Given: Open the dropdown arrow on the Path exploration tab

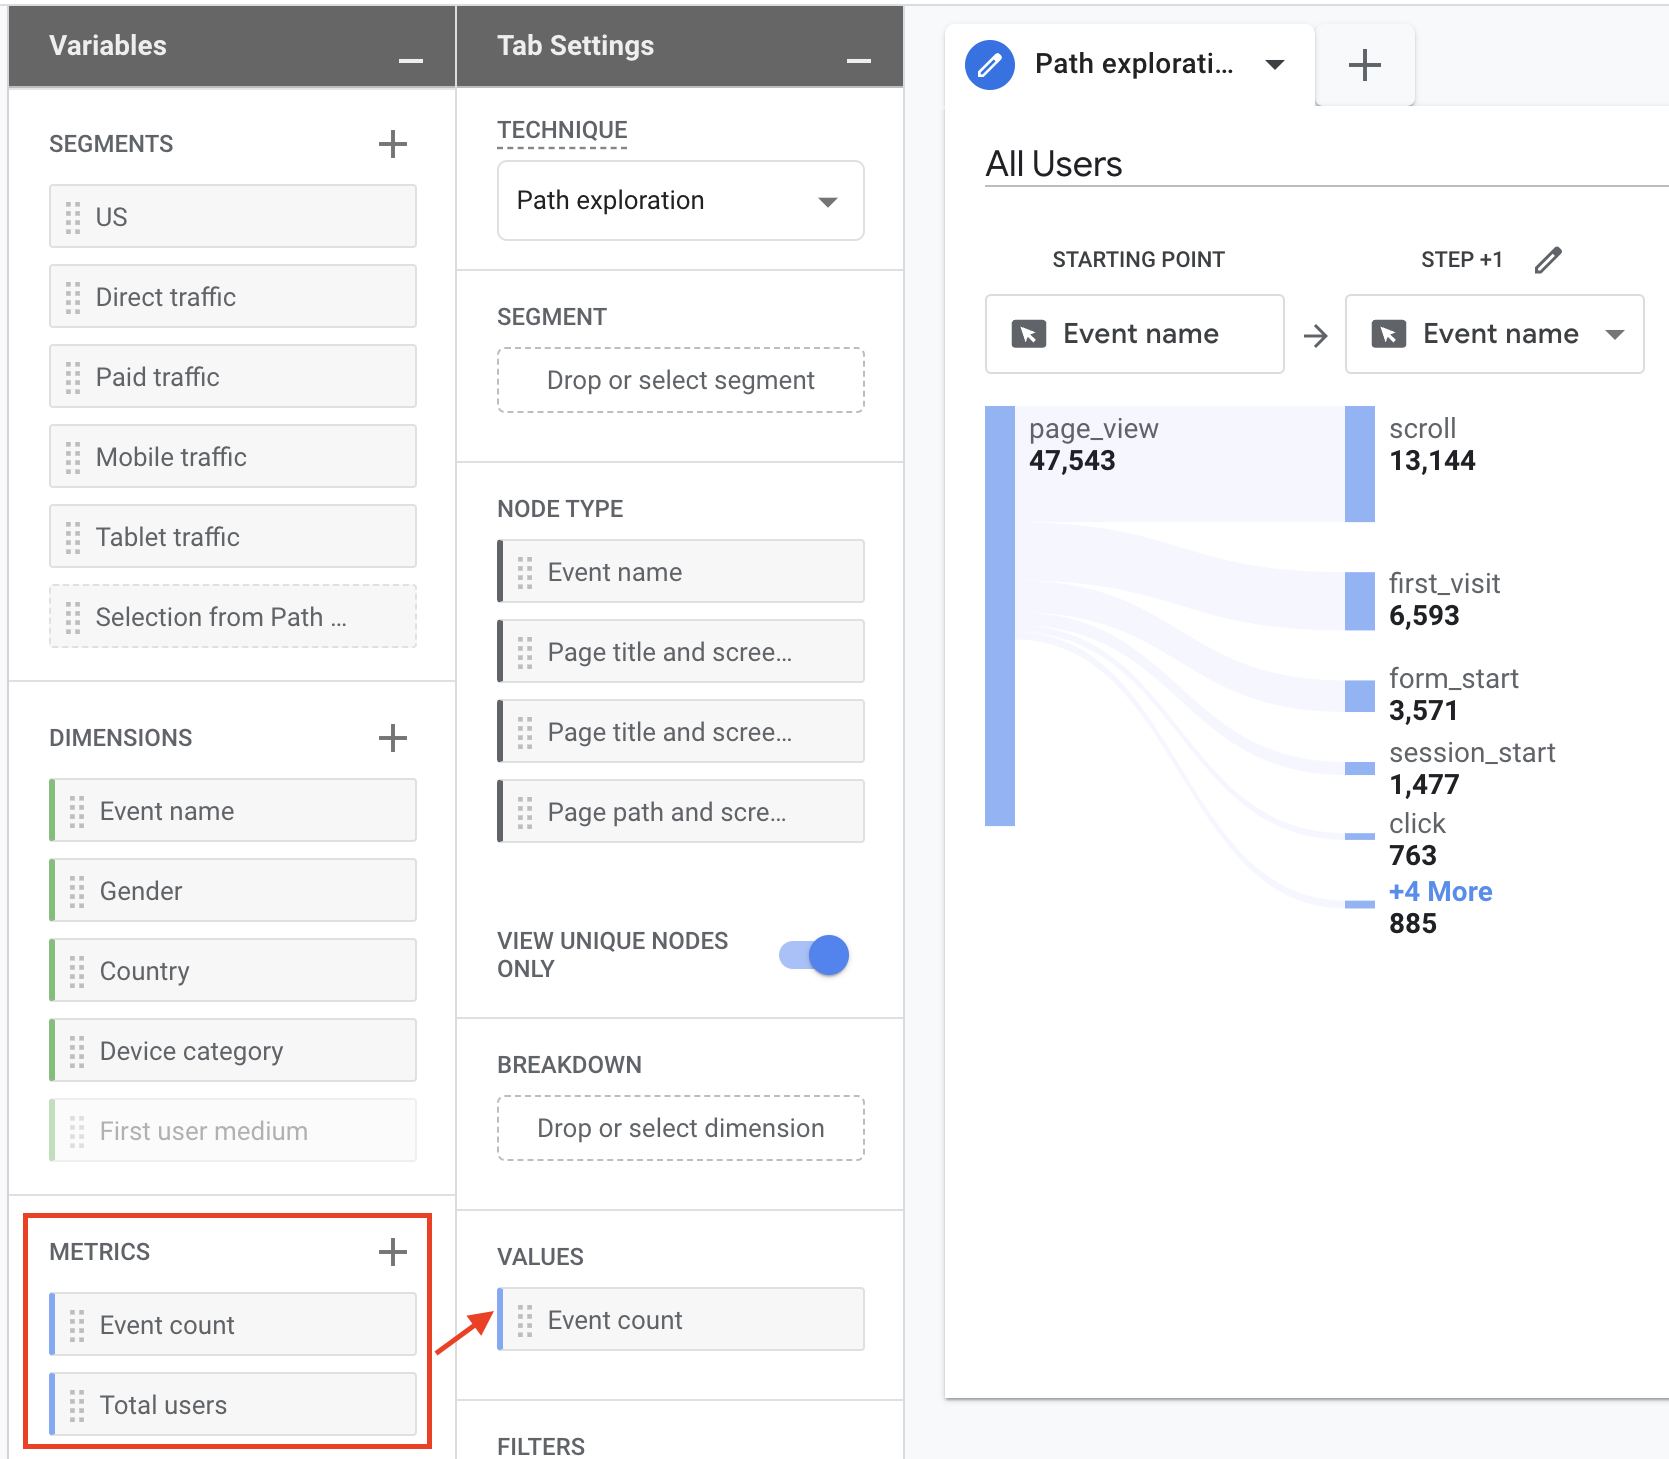Looking at the screenshot, I should 1275,64.
